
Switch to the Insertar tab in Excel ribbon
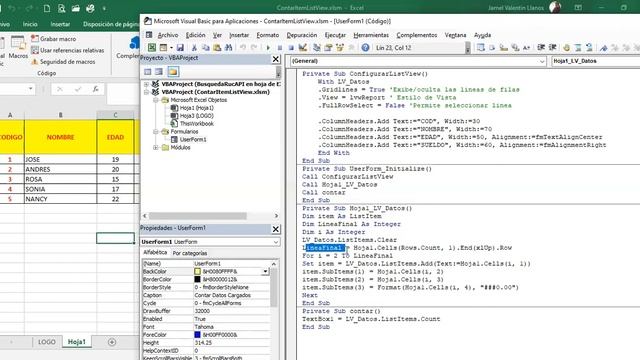(x=60, y=24)
